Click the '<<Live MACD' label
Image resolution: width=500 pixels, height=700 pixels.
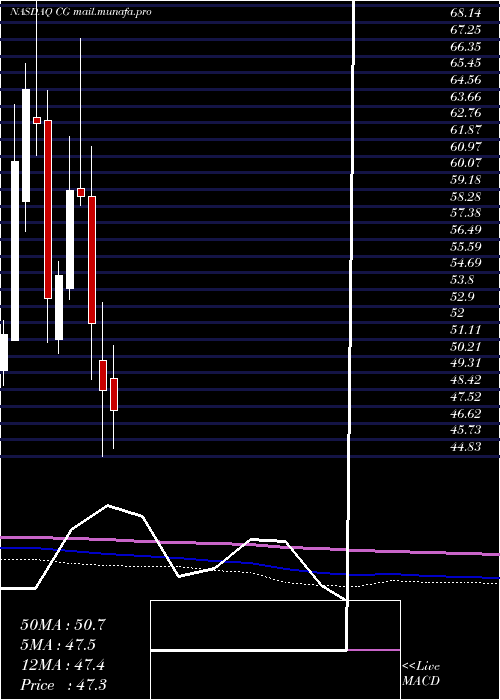coord(421,674)
